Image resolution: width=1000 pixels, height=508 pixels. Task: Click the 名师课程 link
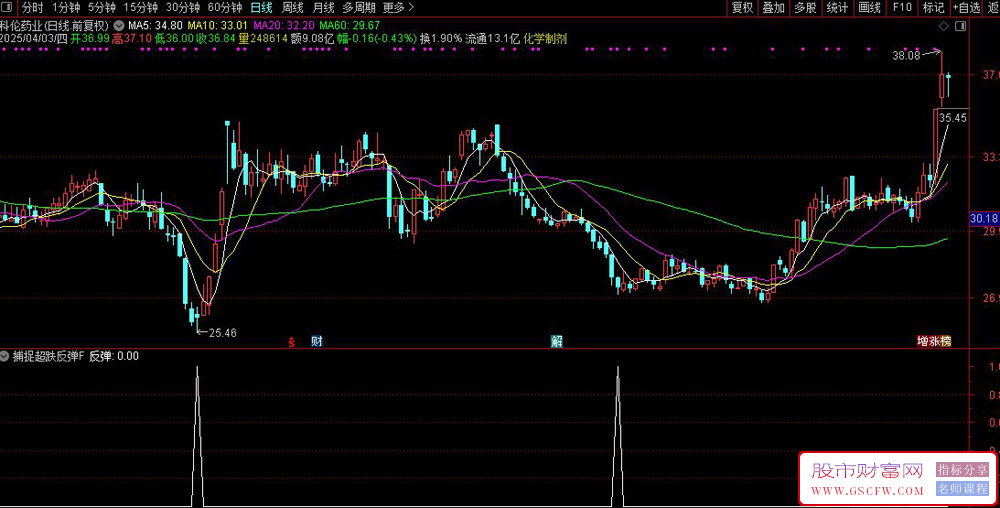point(962,488)
